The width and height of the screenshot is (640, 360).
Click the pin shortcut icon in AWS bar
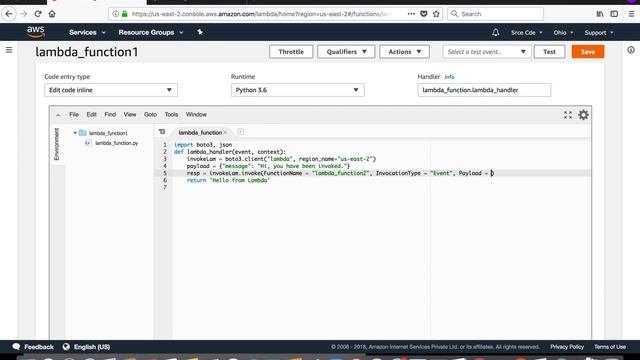[200, 32]
